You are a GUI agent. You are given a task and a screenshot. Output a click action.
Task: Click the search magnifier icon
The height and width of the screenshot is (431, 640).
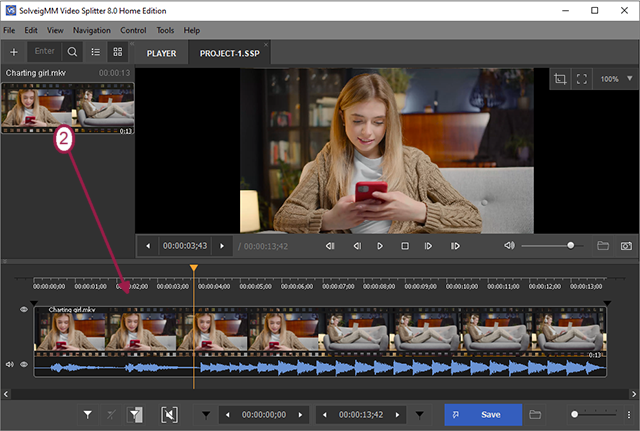click(x=73, y=51)
